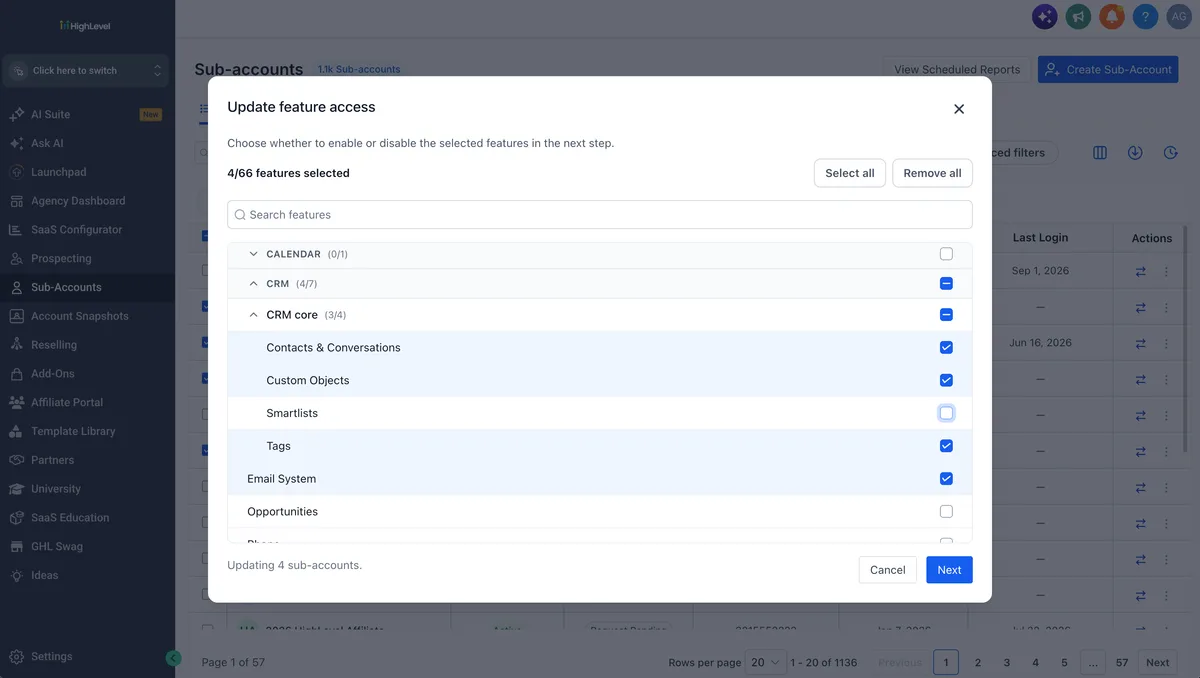The width and height of the screenshot is (1200, 678).
Task: Open the column manager icon beside filters
Action: pos(1100,153)
